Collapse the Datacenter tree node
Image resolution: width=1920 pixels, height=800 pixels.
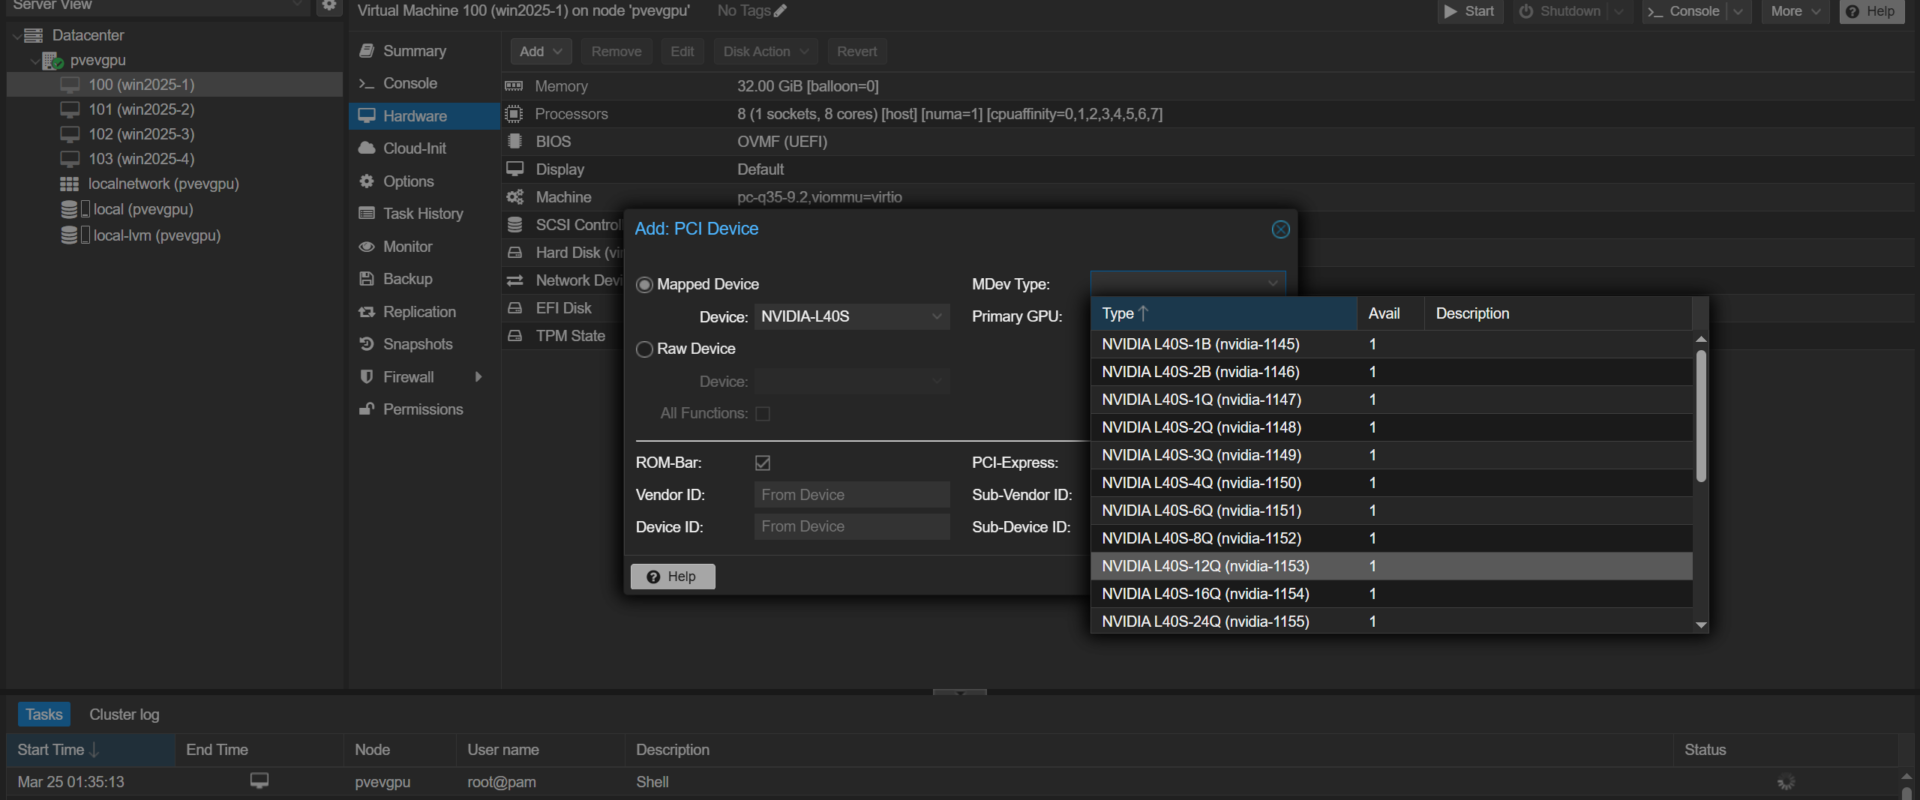coord(16,35)
